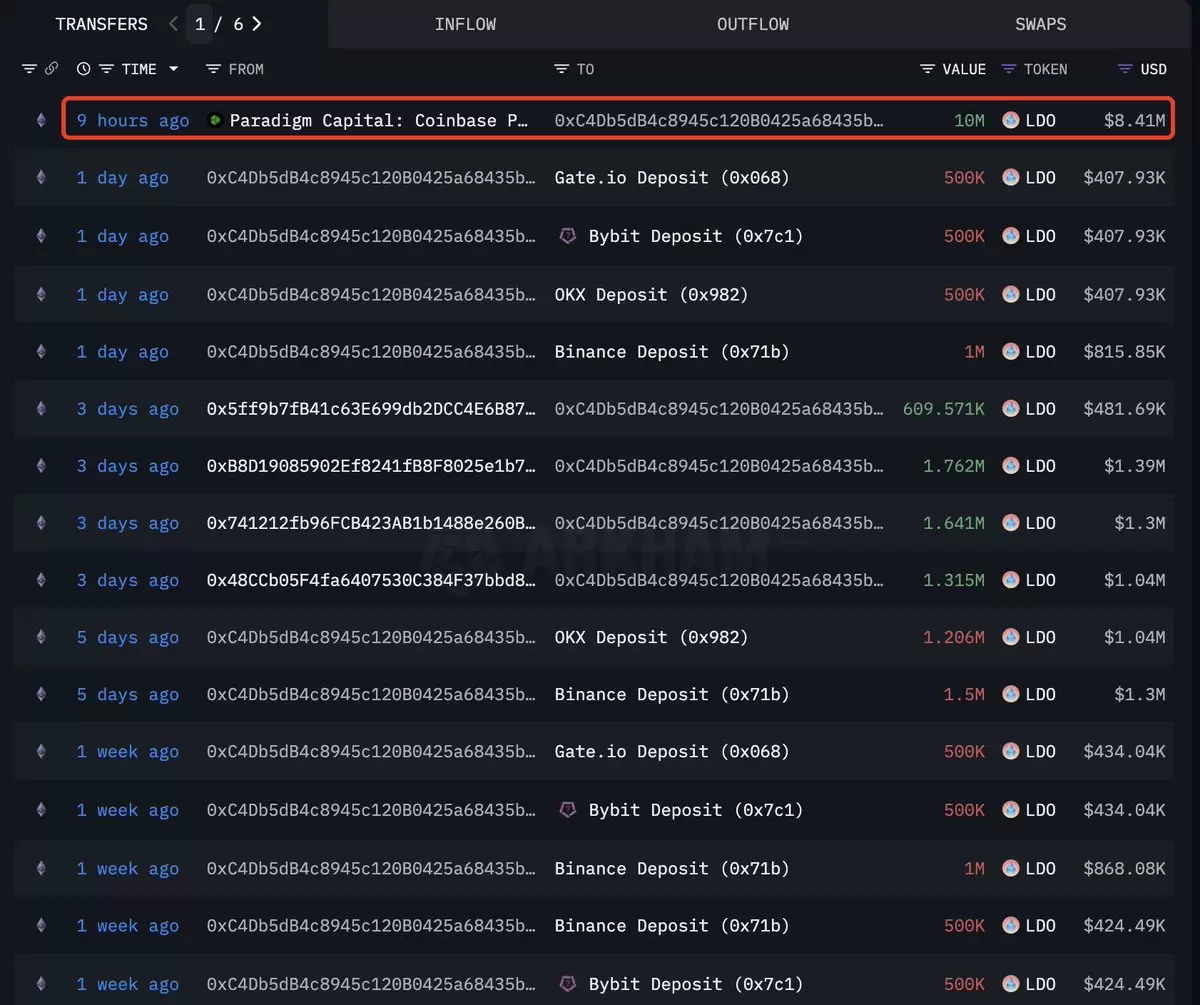Open the USD column filter
1200x1005 pixels.
(1125, 69)
